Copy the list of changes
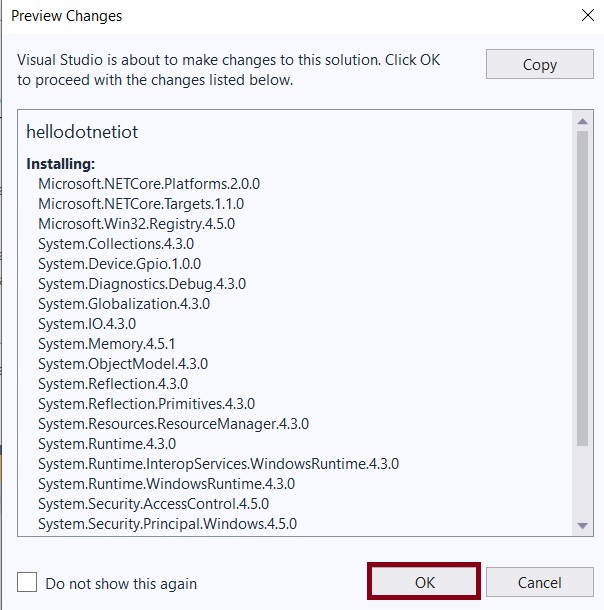 [x=539, y=64]
